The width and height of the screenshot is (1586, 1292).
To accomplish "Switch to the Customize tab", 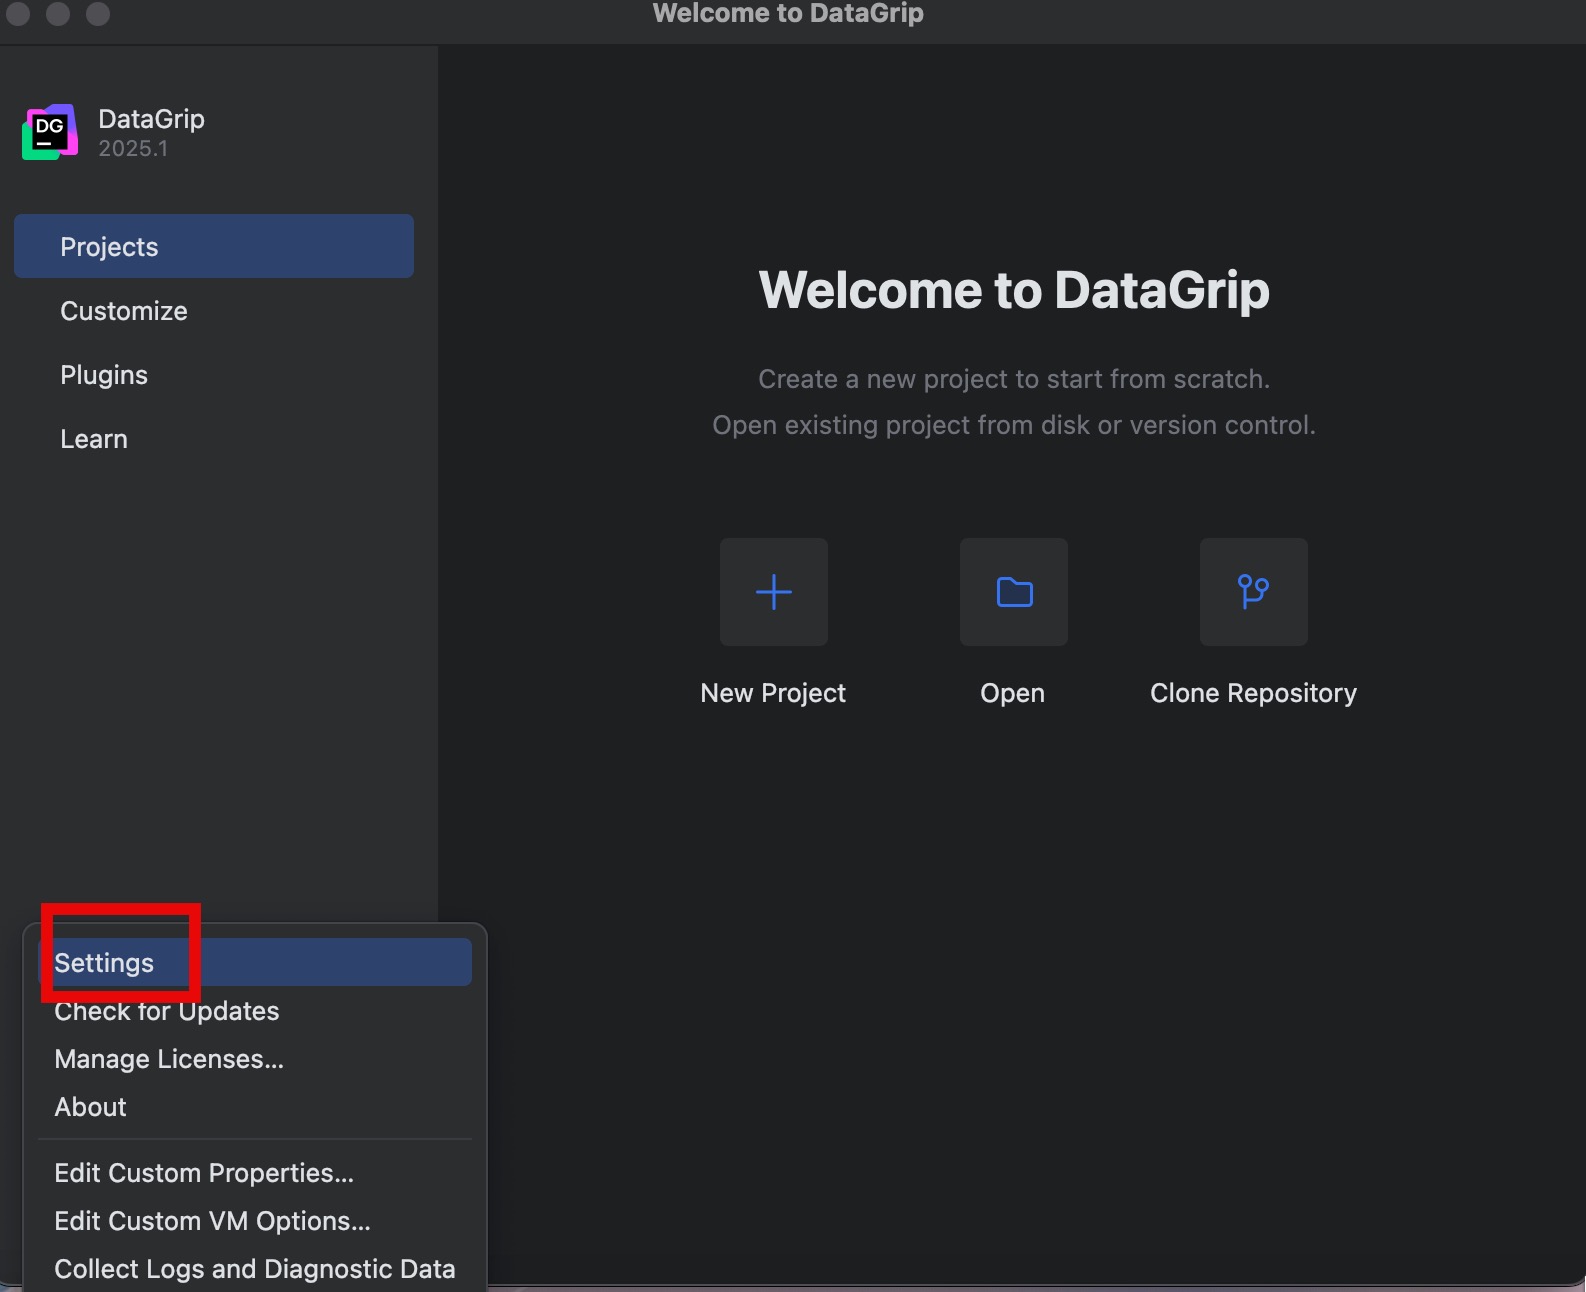I will tap(124, 311).
